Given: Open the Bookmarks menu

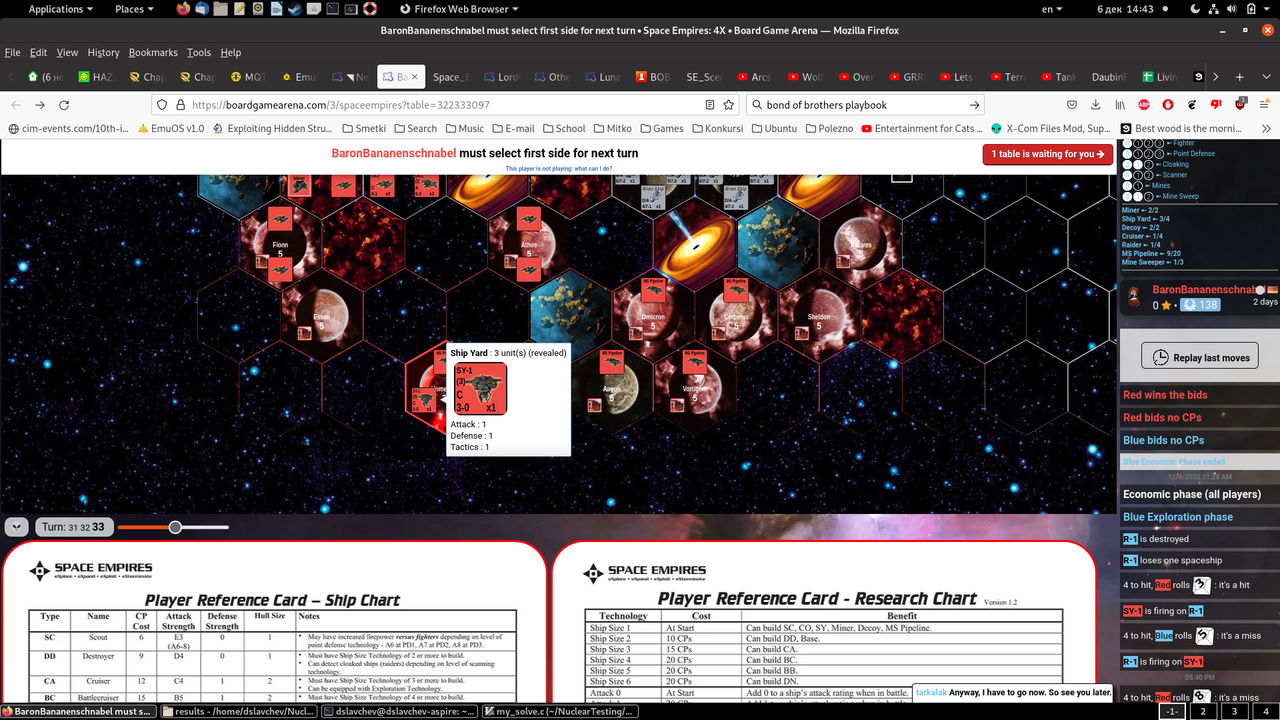Looking at the screenshot, I should pos(153,52).
